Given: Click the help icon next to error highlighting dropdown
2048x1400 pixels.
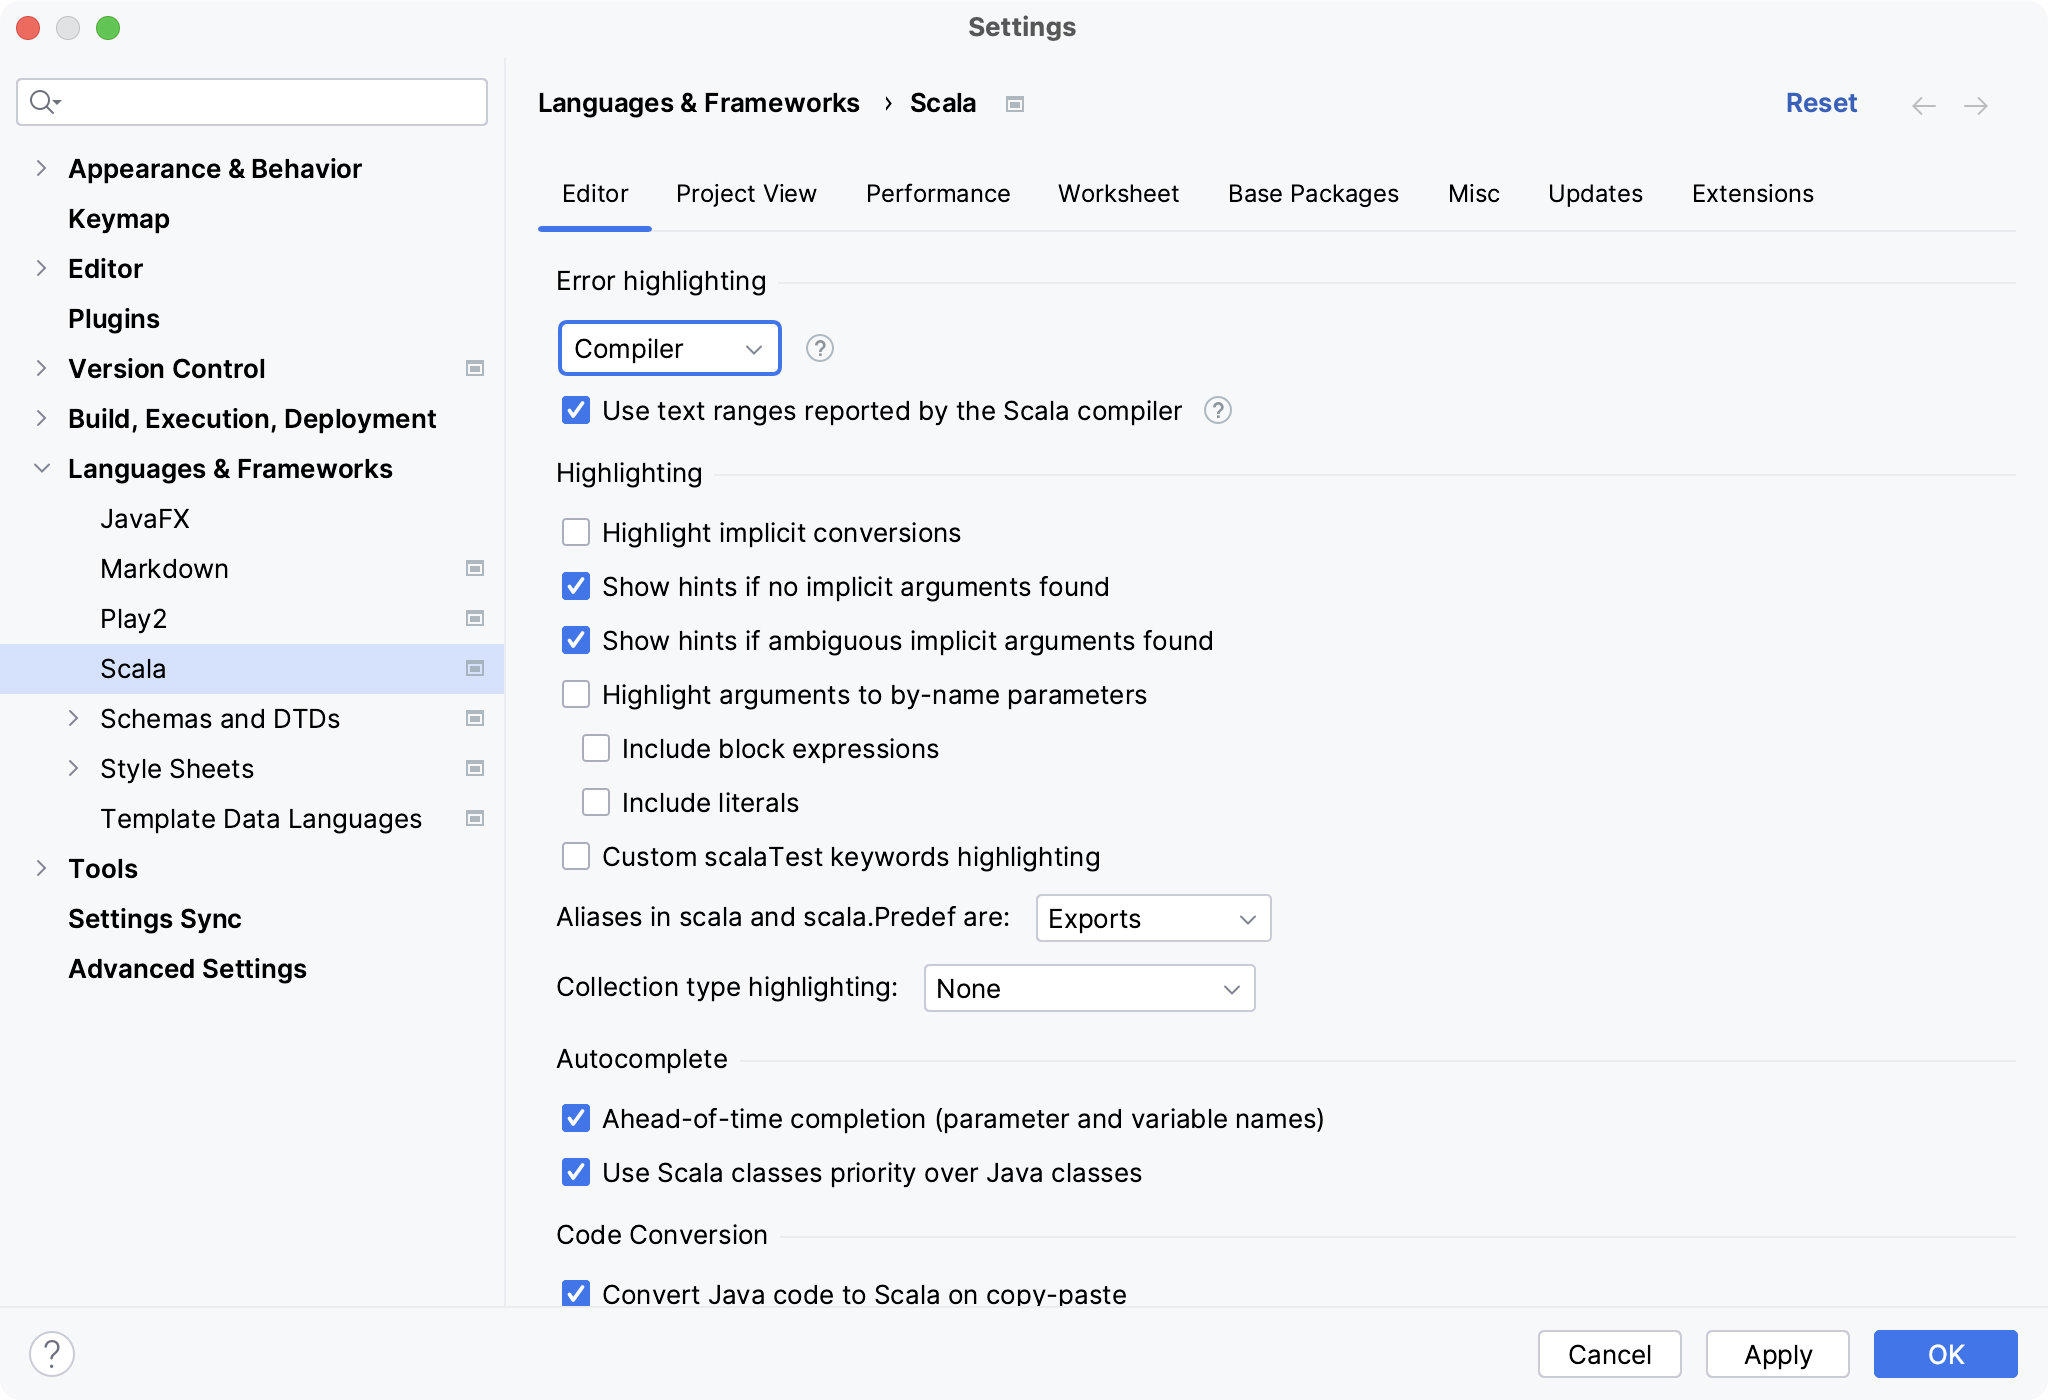Looking at the screenshot, I should [818, 348].
